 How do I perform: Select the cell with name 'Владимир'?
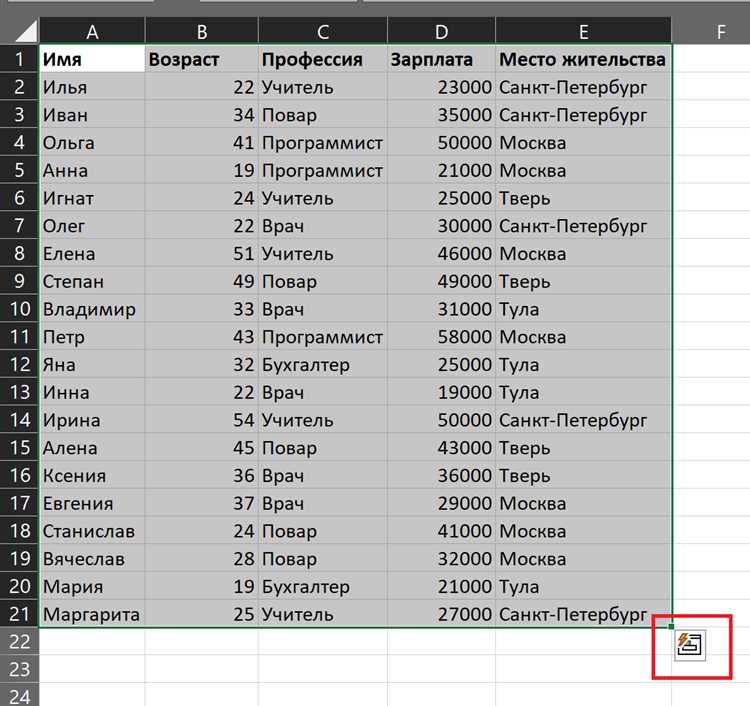pos(92,309)
